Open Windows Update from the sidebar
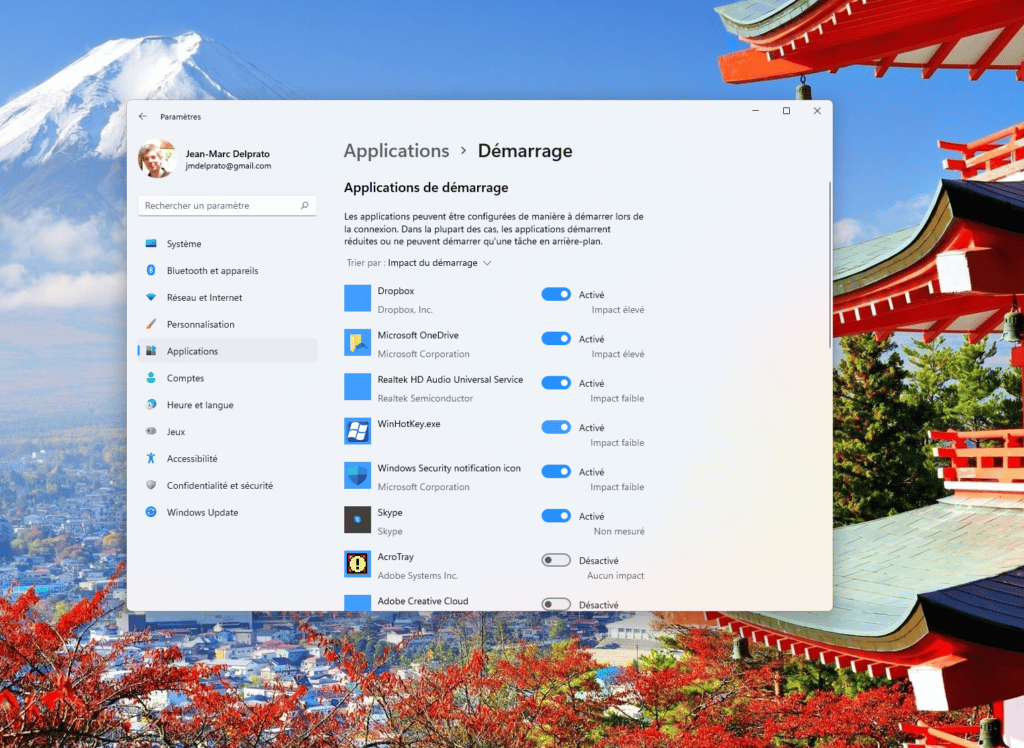1024x748 pixels. [205, 512]
